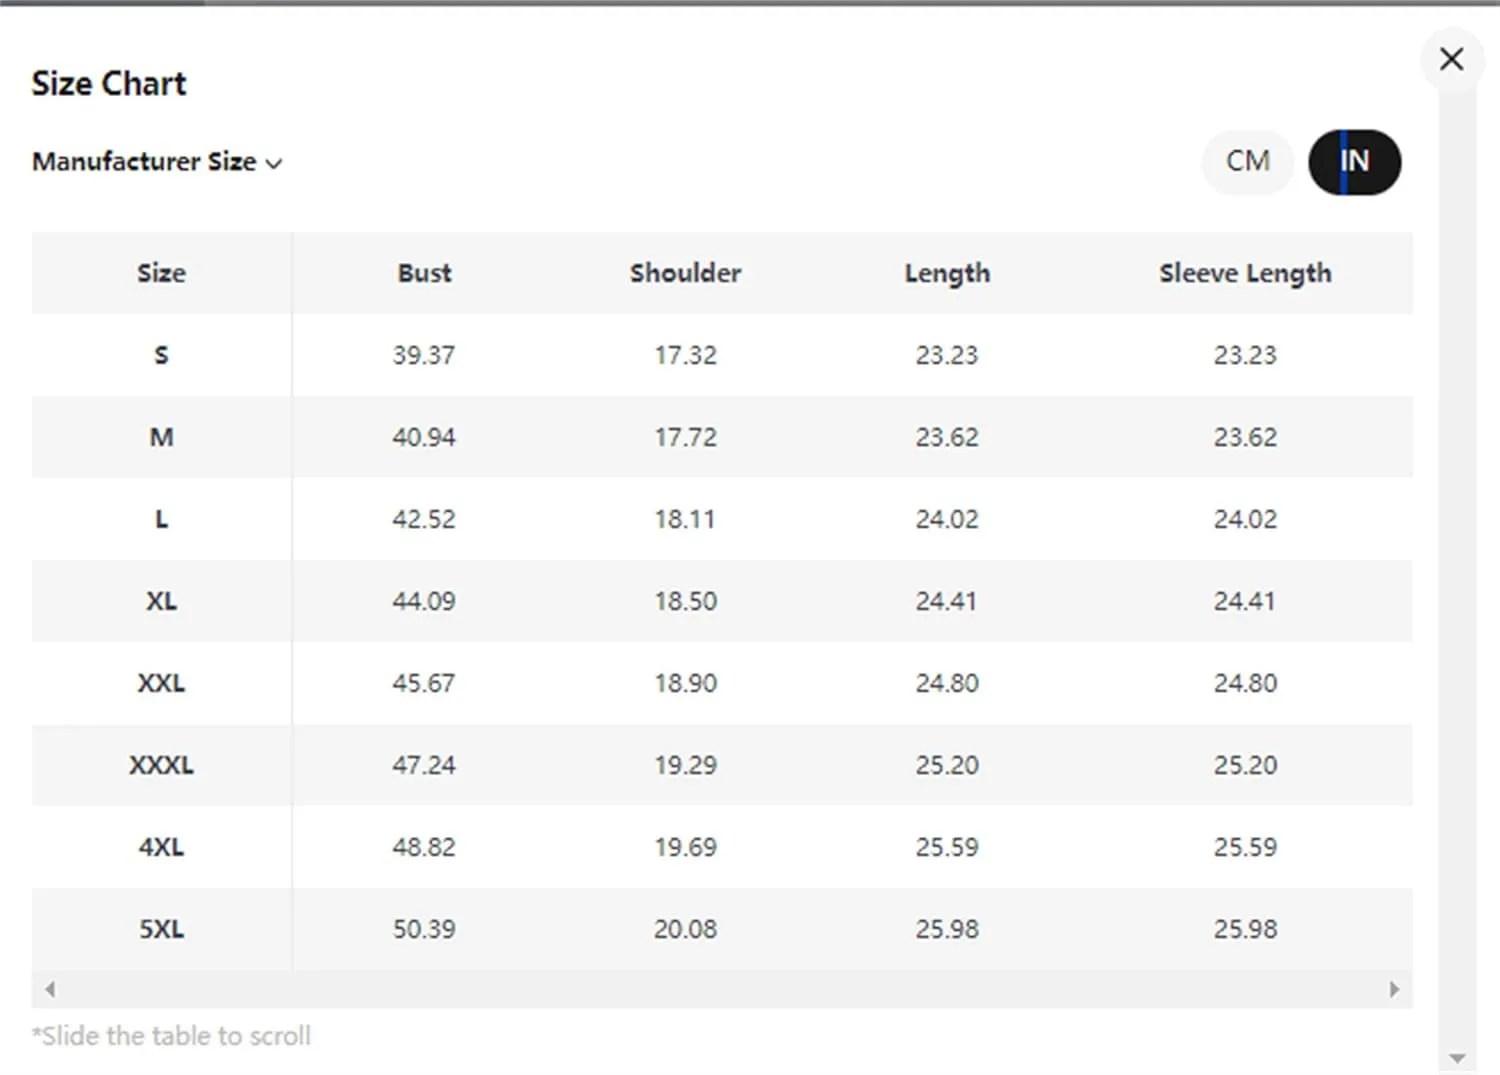The height and width of the screenshot is (1075, 1500).
Task: Select the XL size row label
Action: pyautogui.click(x=161, y=601)
